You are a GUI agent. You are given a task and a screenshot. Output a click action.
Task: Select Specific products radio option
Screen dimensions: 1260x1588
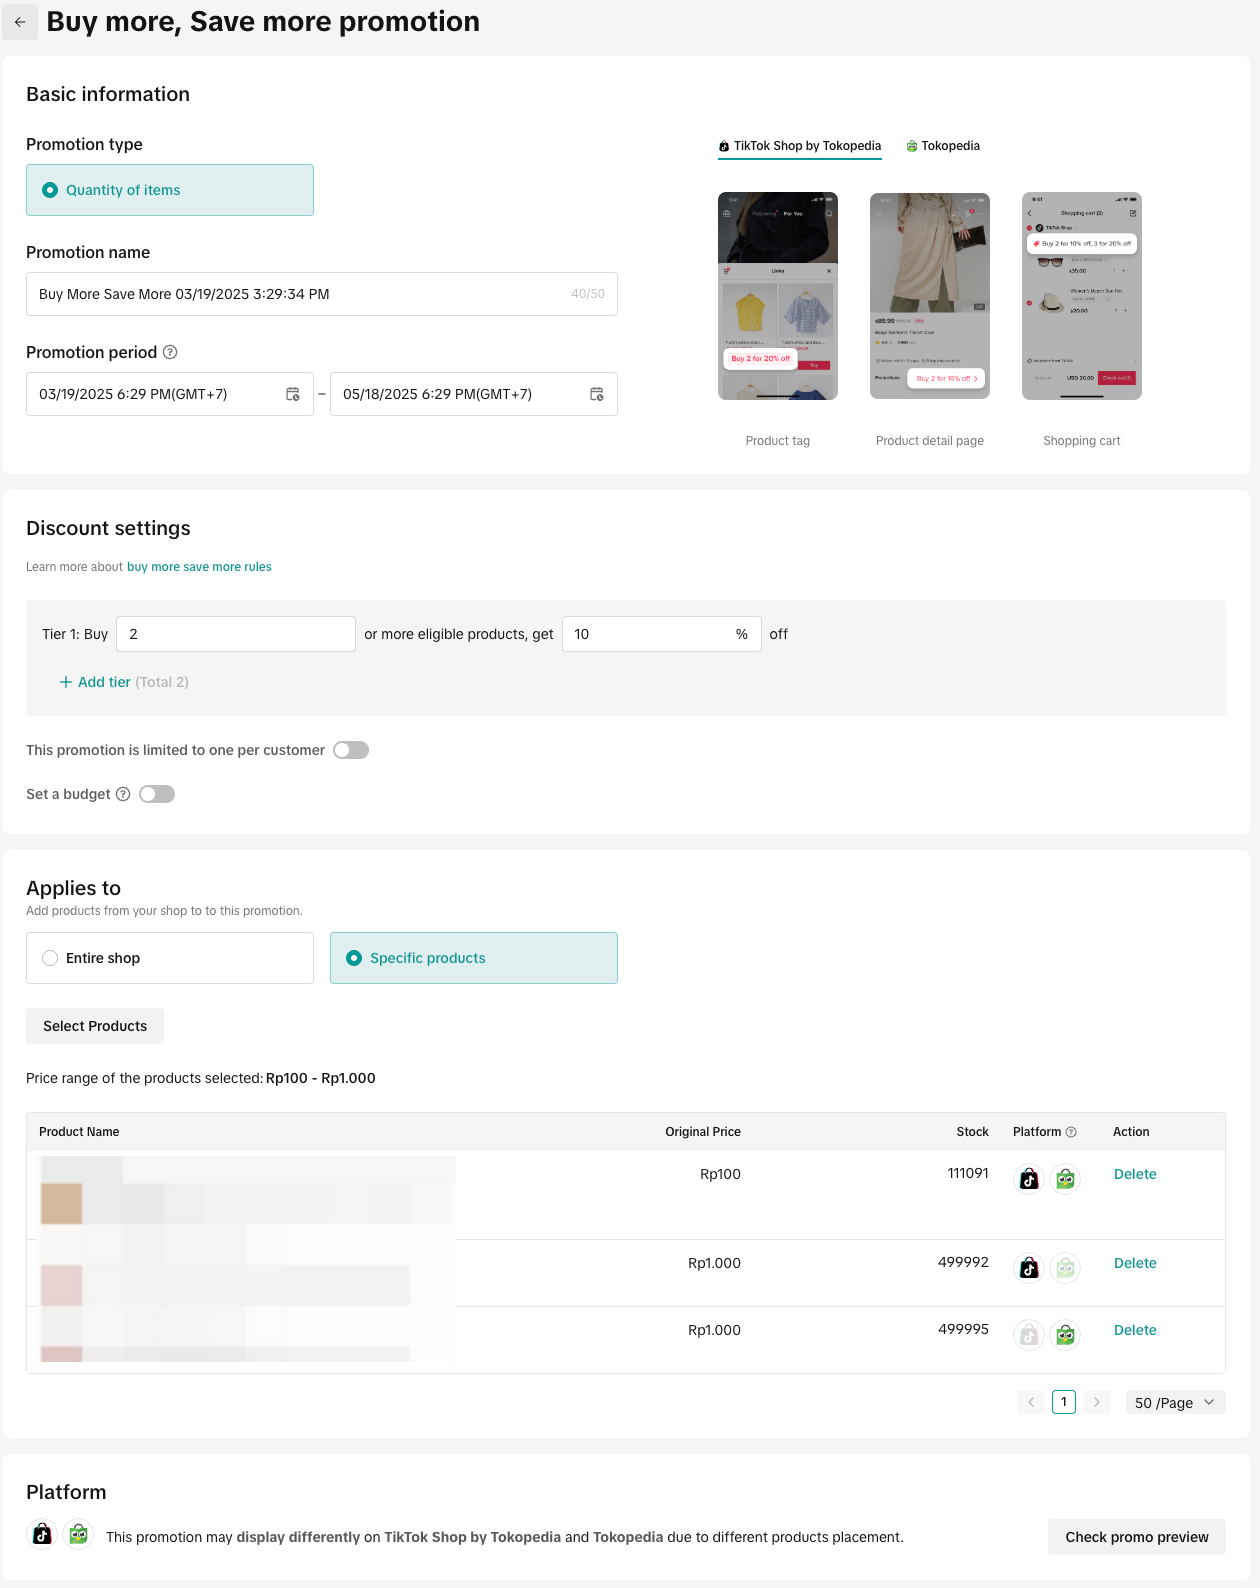(354, 958)
